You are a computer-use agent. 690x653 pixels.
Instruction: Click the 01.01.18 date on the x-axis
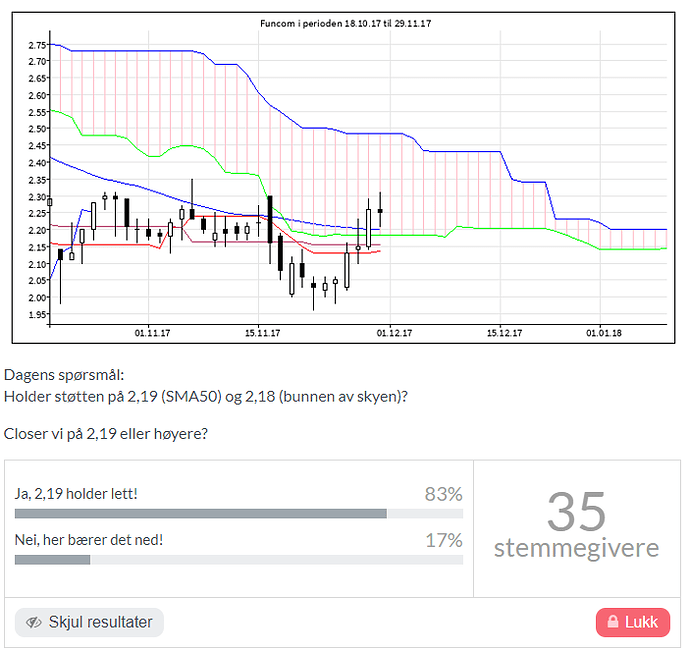tap(604, 333)
